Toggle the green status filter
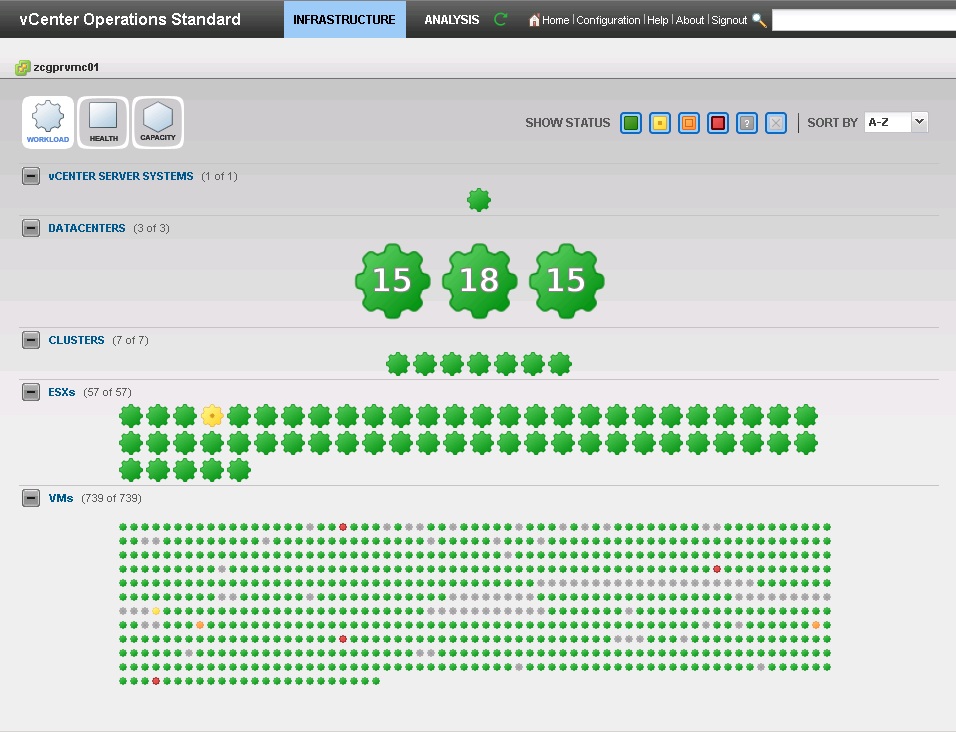Image resolution: width=956 pixels, height=732 pixels. point(631,123)
